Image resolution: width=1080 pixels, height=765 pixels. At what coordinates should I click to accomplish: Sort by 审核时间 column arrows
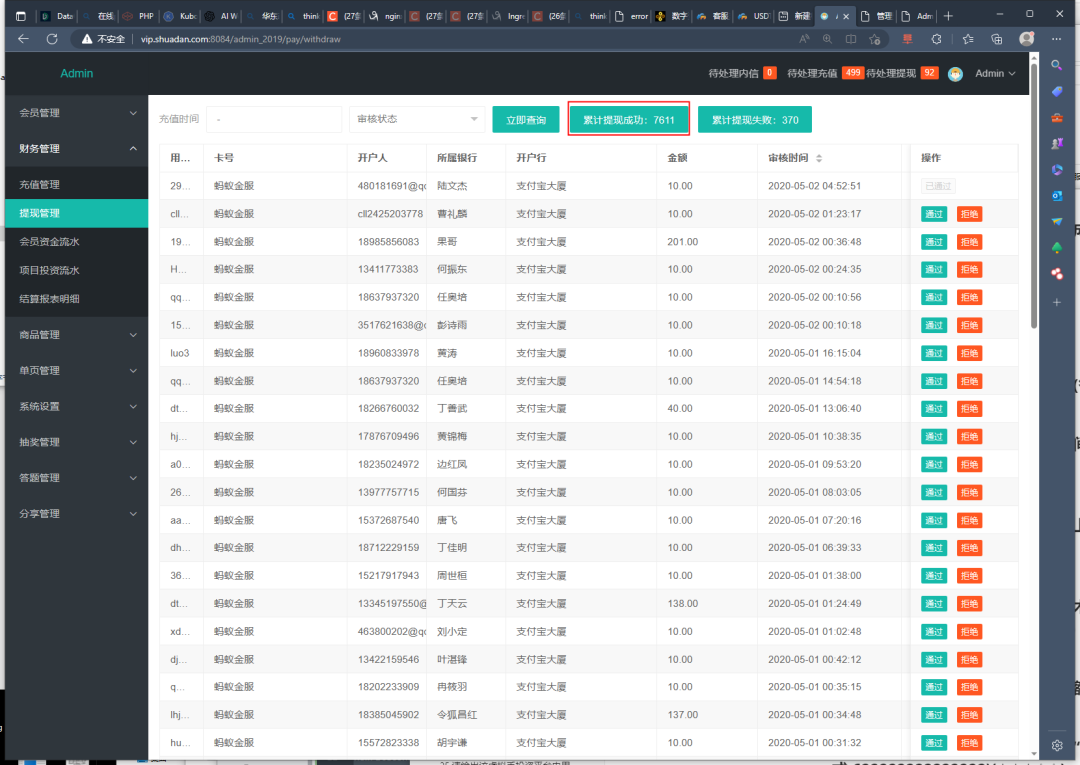[819, 158]
